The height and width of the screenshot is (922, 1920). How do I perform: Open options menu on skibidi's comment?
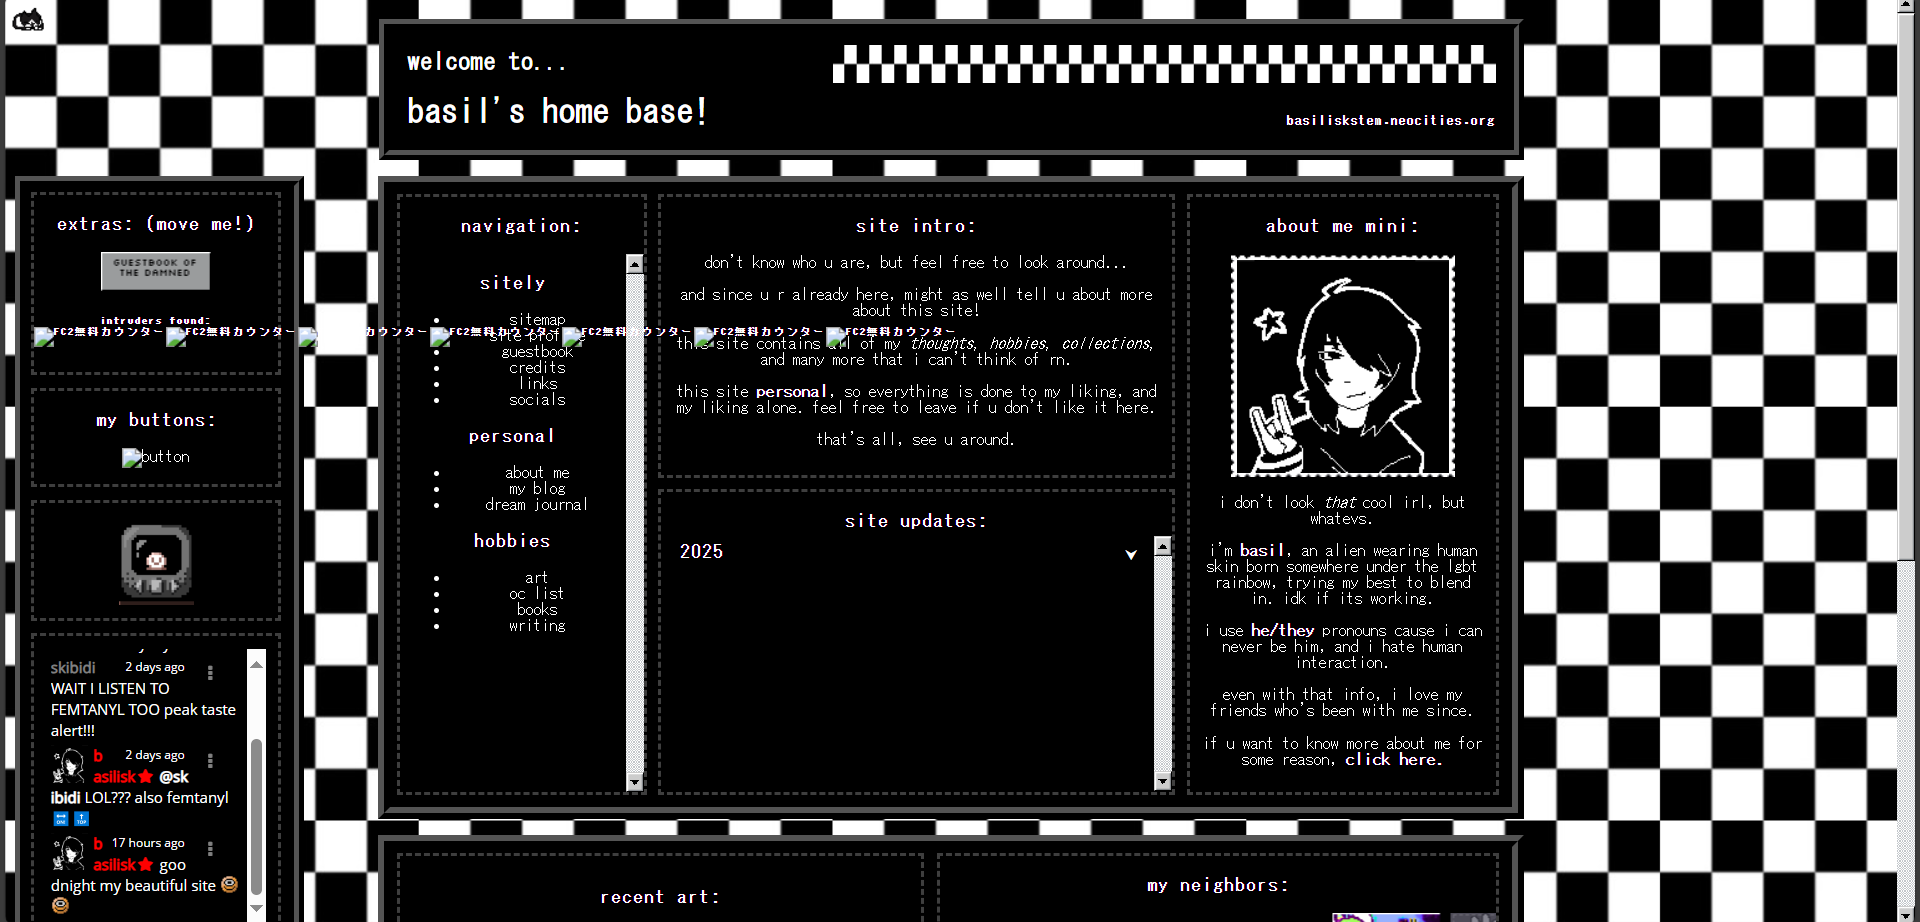(210, 672)
